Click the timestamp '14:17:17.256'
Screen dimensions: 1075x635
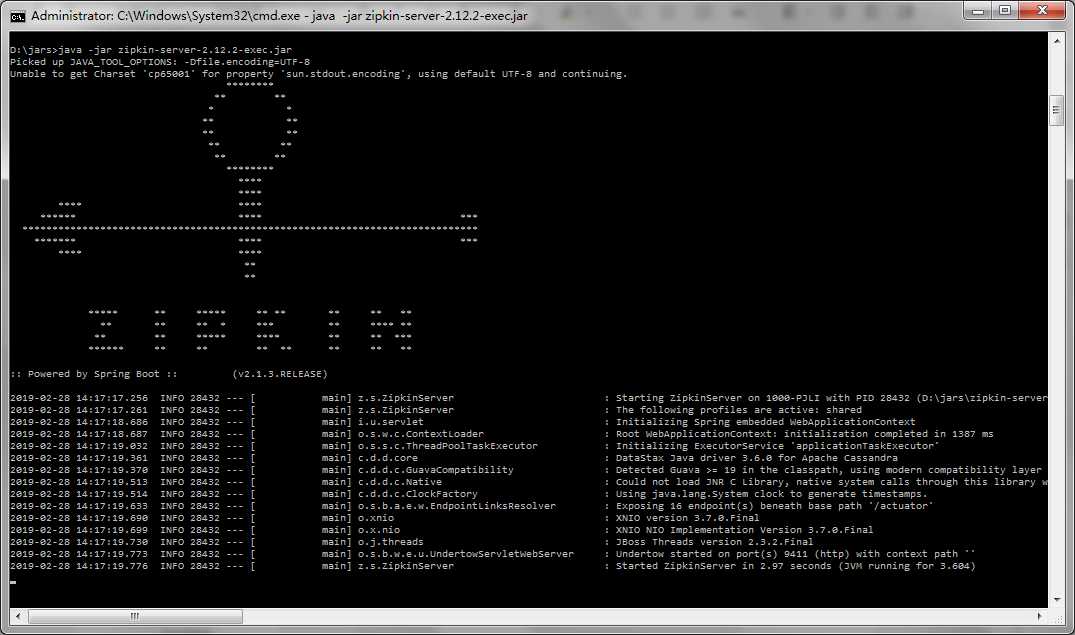[112, 398]
